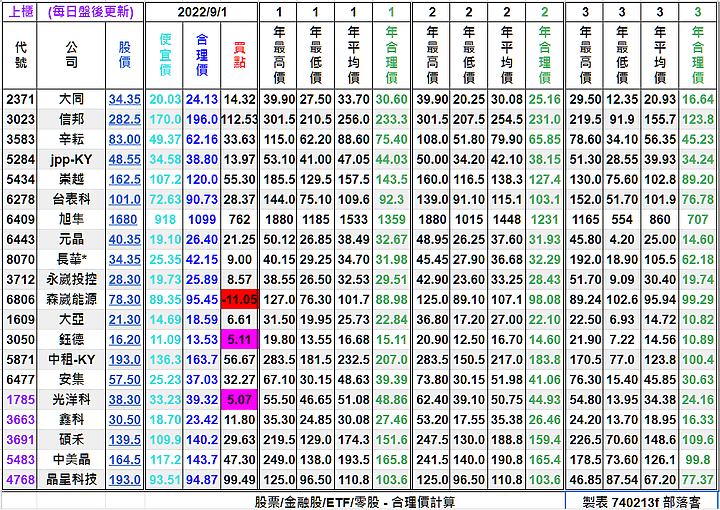The image size is (720, 510).
Task: Open the 78.30 price link for 森崴能源
Action: (124, 299)
